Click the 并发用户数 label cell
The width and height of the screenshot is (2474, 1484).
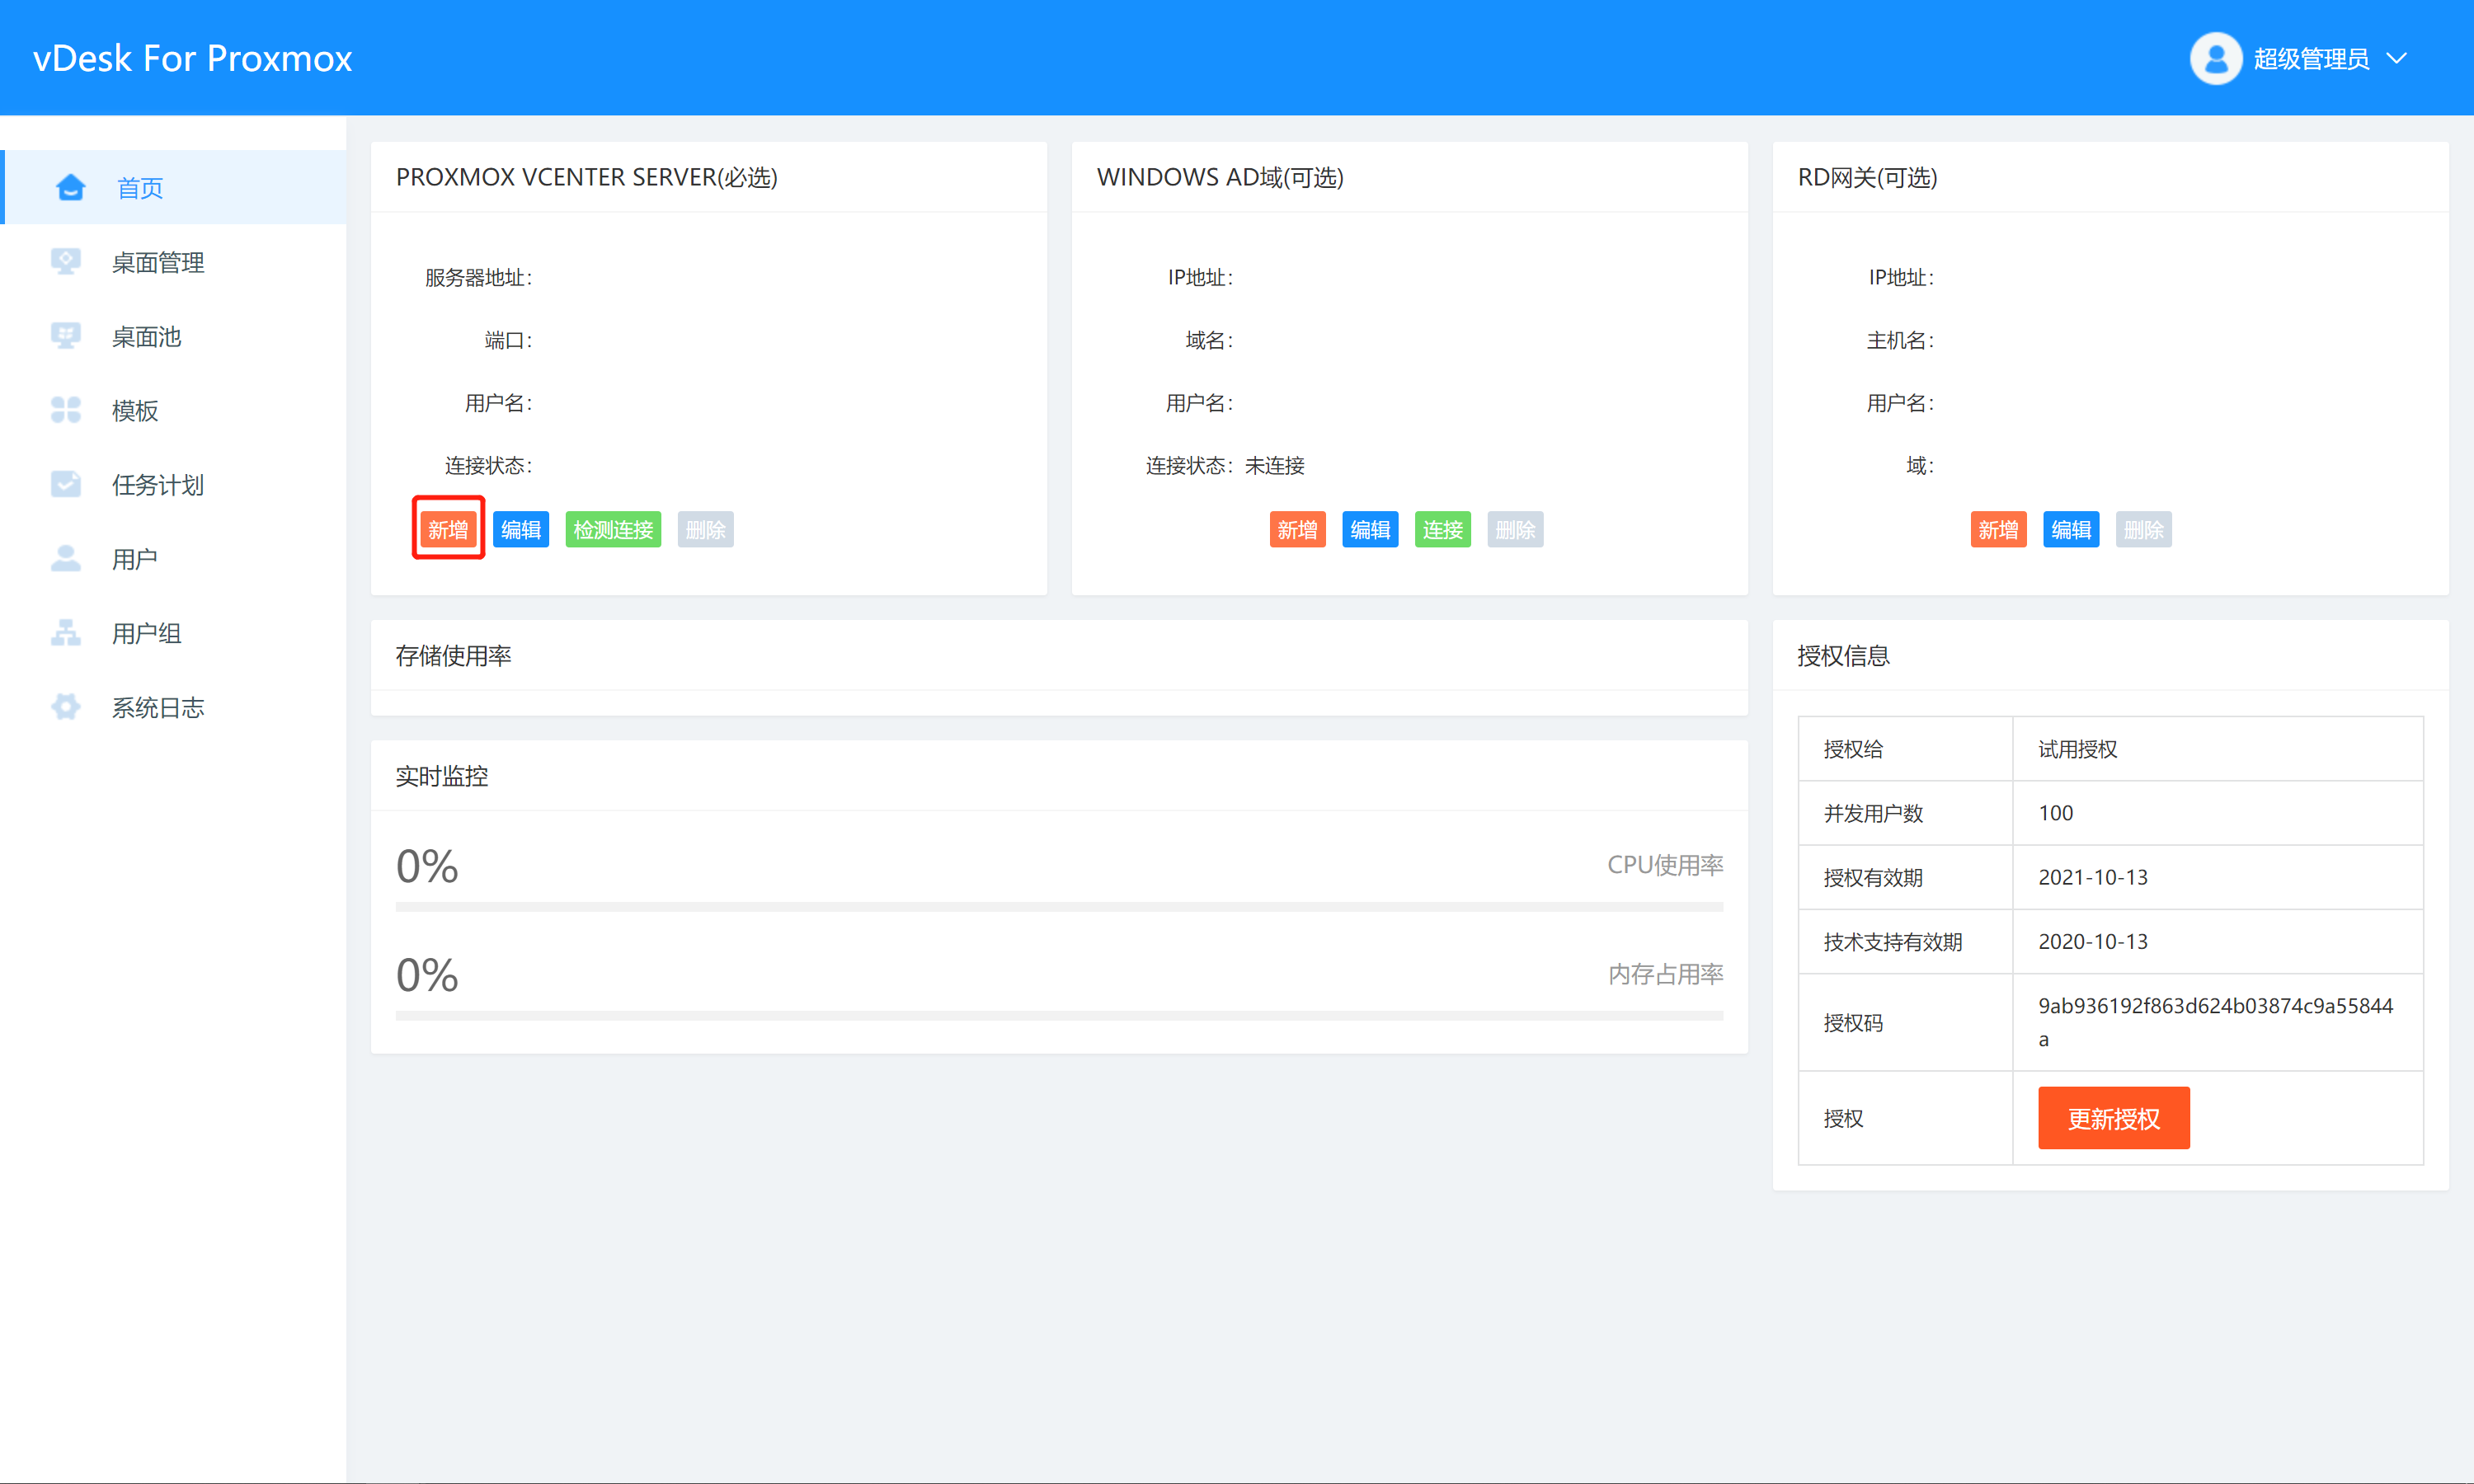pyautogui.click(x=1905, y=813)
